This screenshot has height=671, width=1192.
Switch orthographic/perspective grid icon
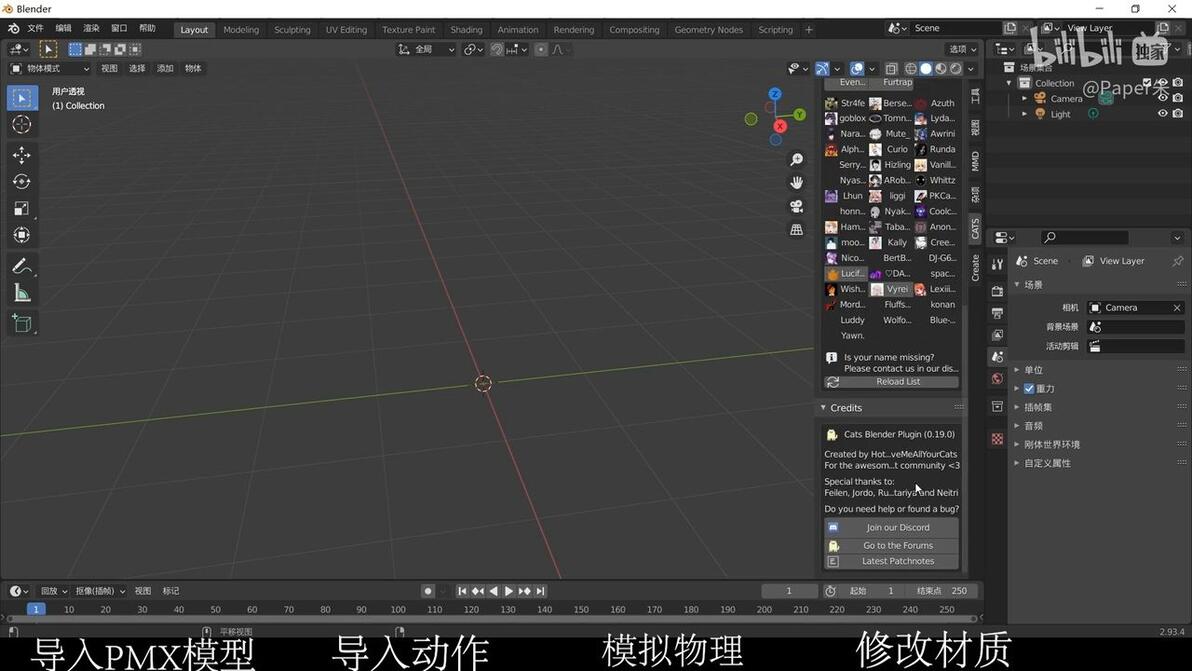coord(796,229)
